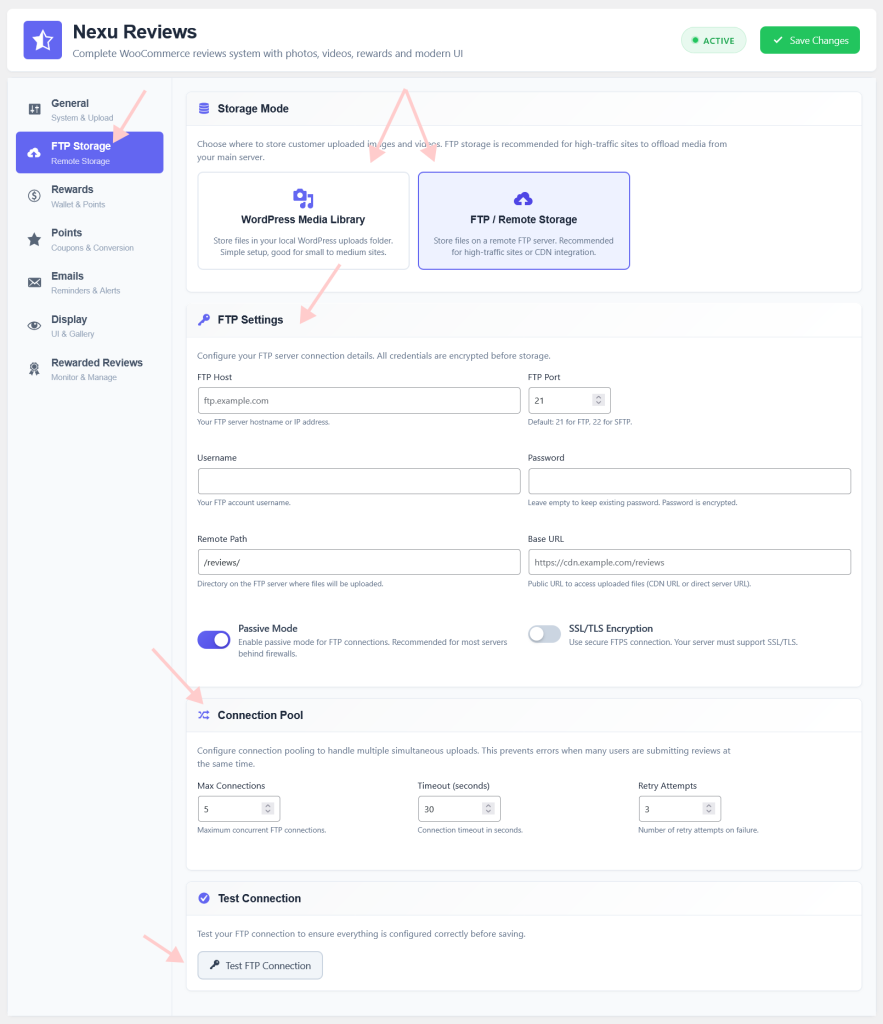
Task: Click the Test FTP Connection button
Action: tap(260, 965)
